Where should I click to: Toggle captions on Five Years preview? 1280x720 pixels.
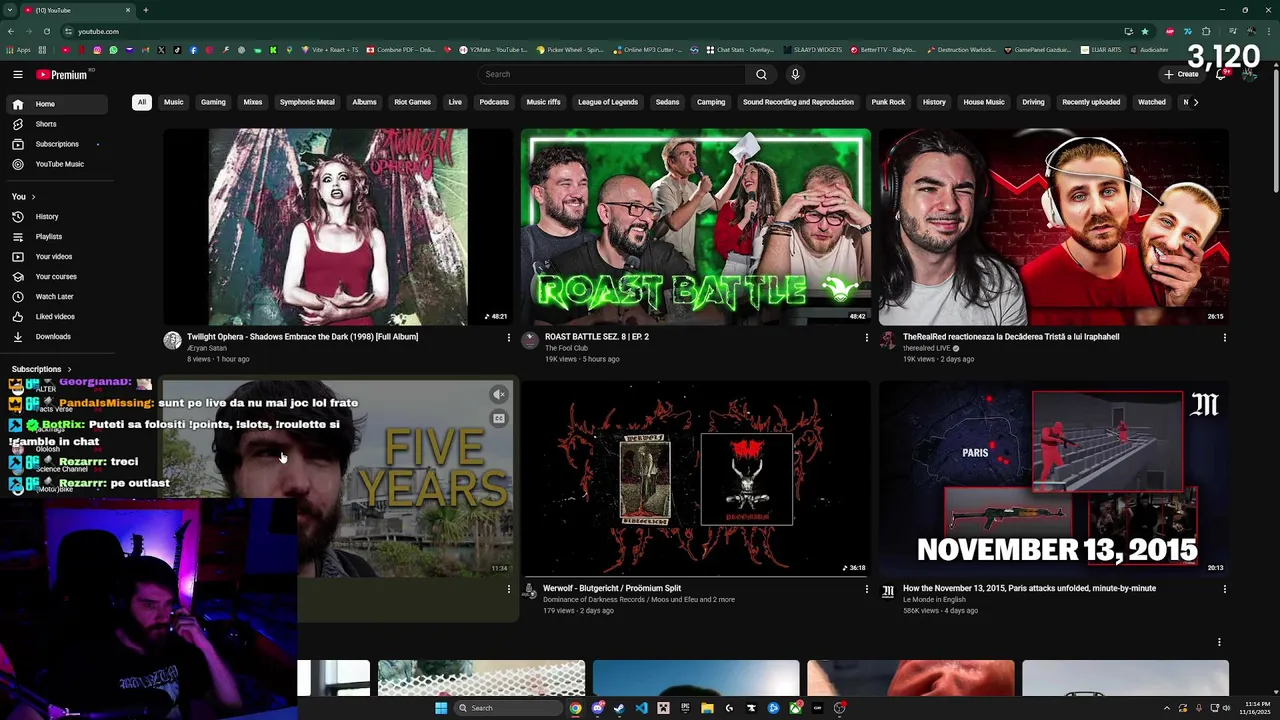pyautogui.click(x=498, y=419)
